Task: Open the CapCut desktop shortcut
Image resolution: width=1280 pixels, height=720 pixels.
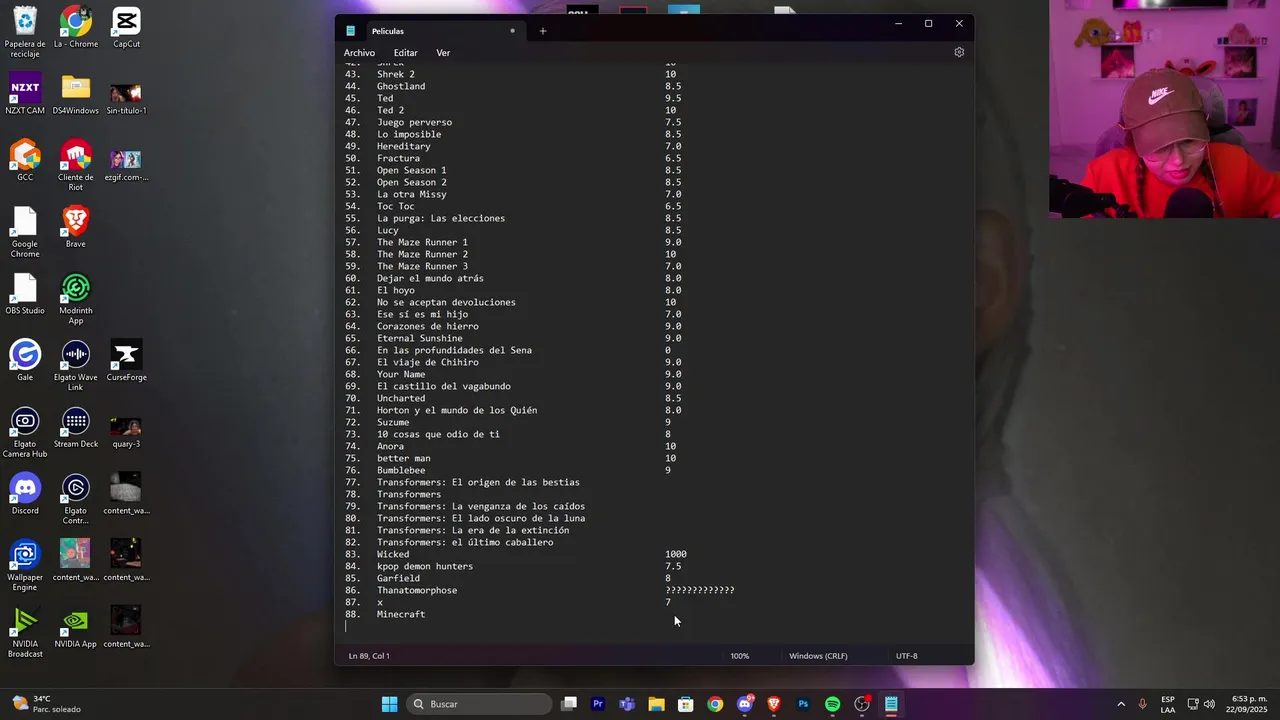Action: [x=126, y=27]
